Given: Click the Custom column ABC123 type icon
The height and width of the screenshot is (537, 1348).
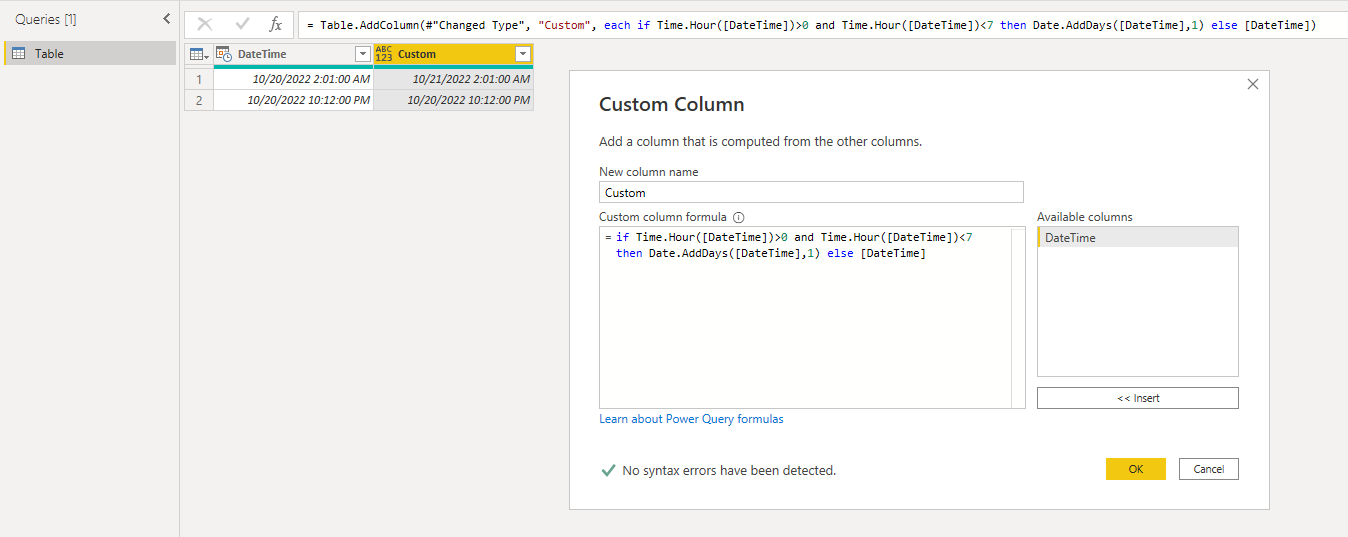Looking at the screenshot, I should (x=384, y=54).
